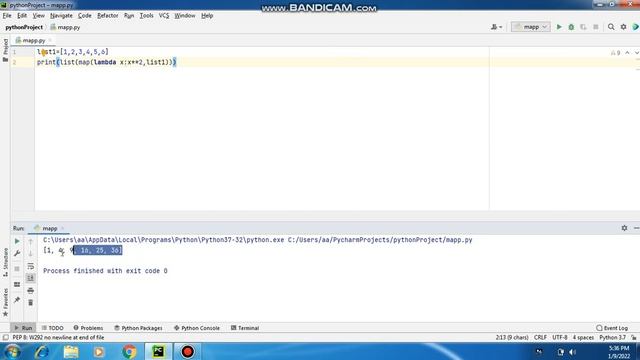
Task: Open the Refactor menu
Action: (x=108, y=16)
